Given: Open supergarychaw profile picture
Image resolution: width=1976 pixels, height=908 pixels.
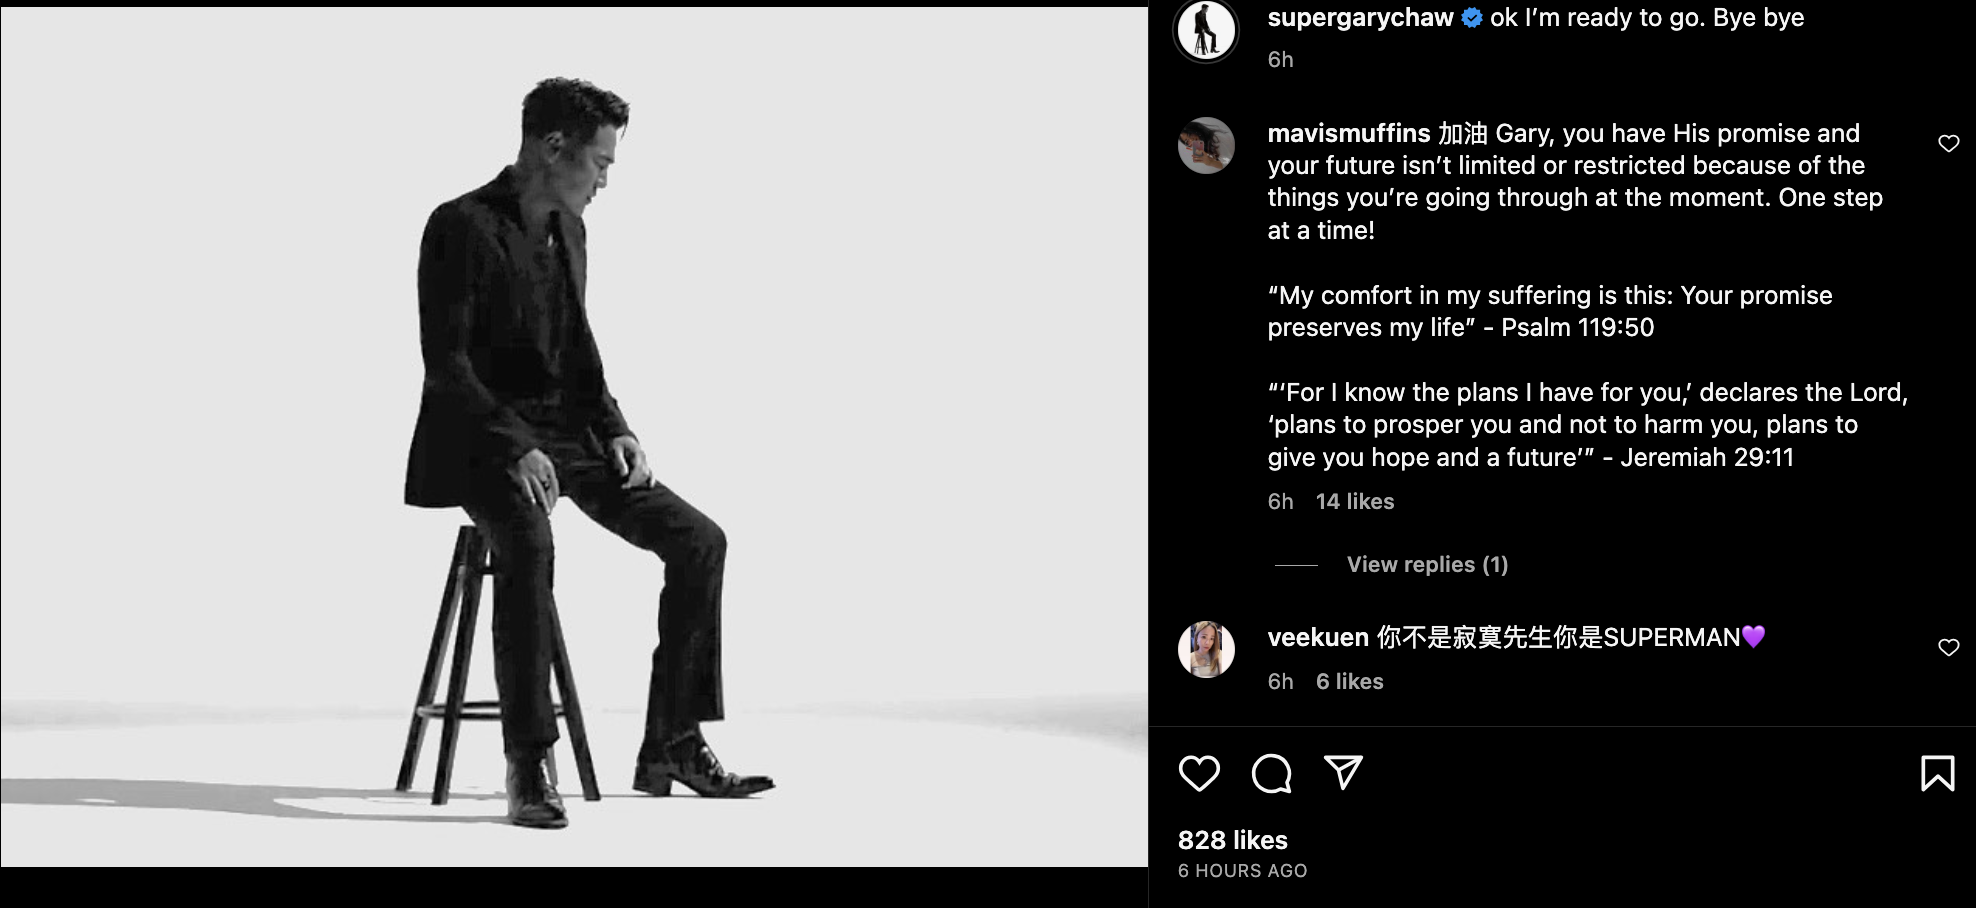Looking at the screenshot, I should pos(1206,30).
